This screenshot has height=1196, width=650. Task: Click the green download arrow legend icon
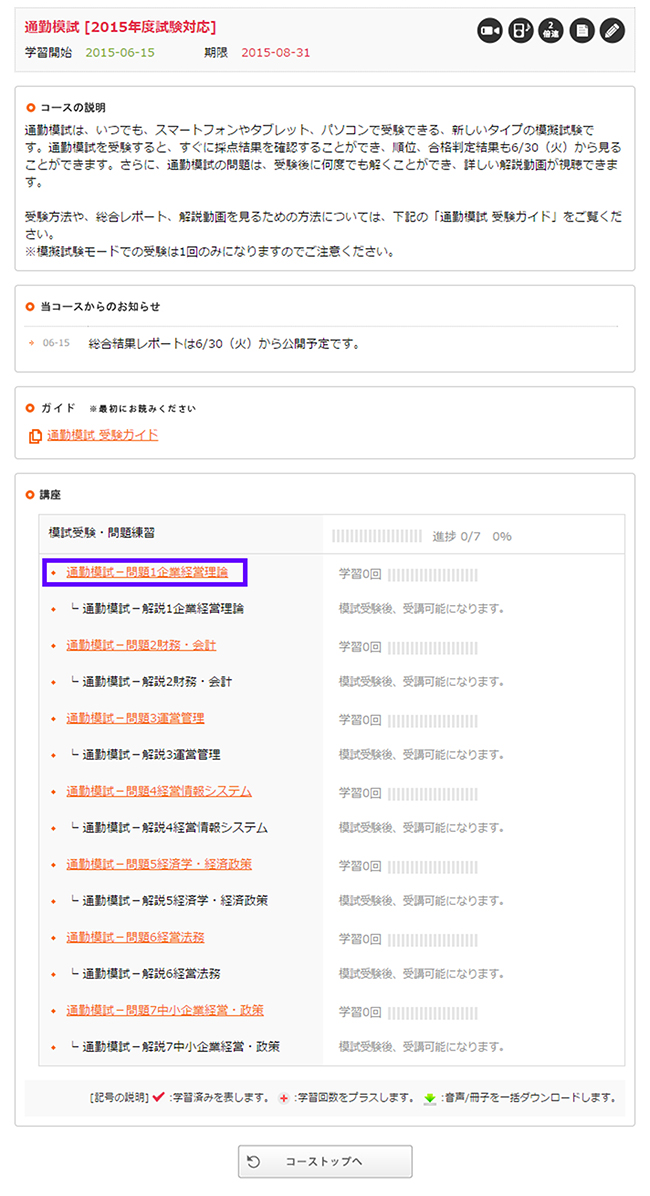(429, 1098)
